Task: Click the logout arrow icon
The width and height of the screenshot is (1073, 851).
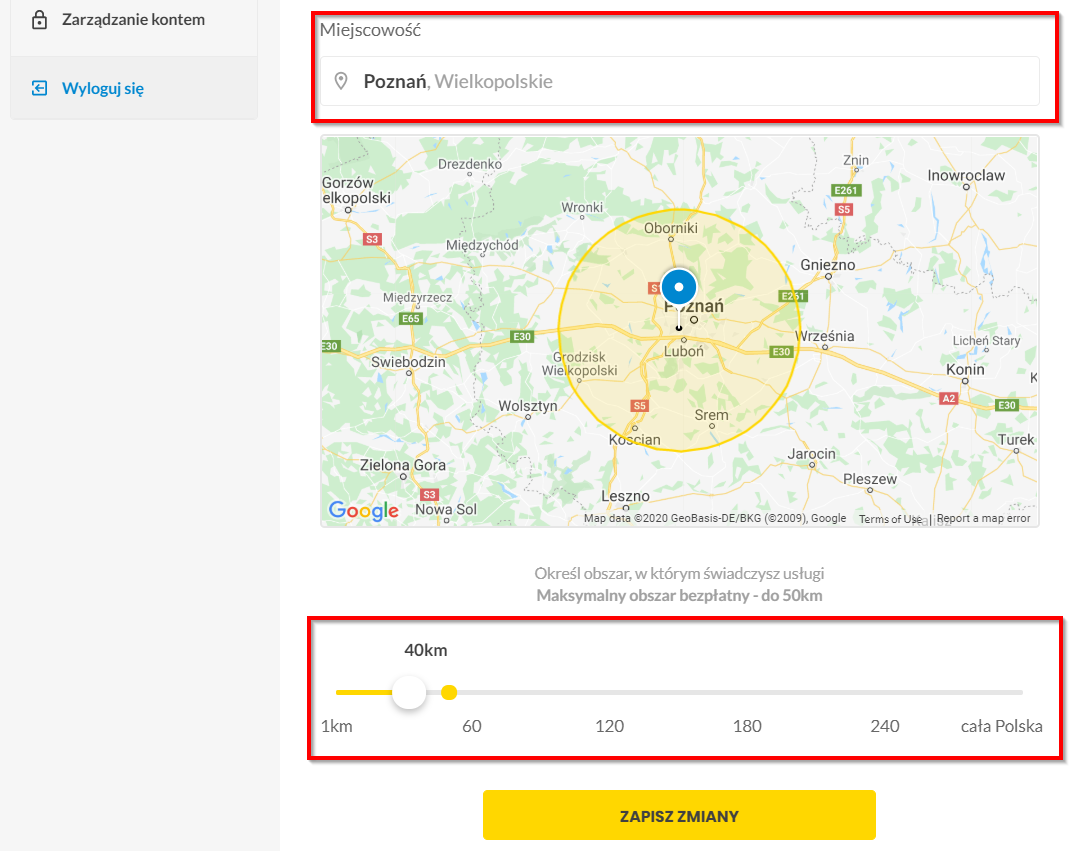Action: point(40,88)
